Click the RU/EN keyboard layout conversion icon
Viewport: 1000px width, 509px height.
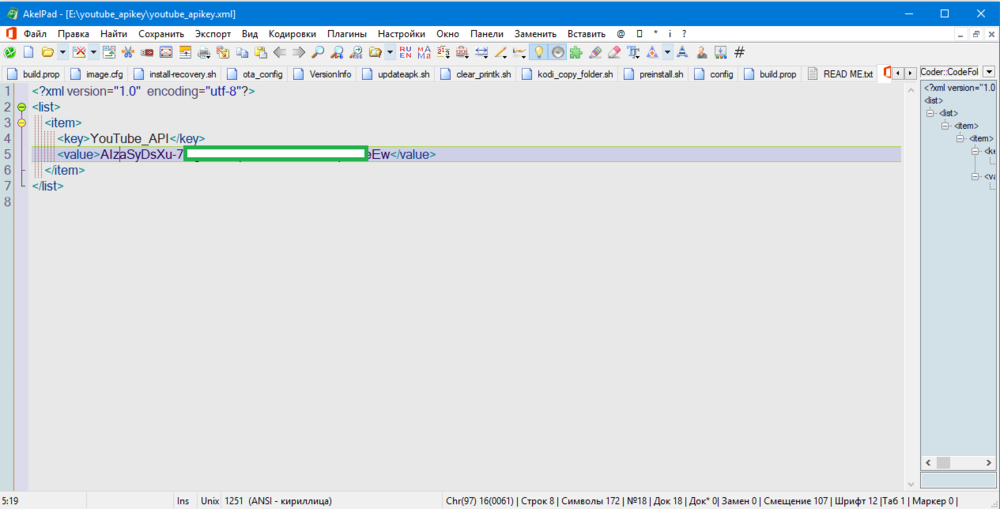[405, 52]
